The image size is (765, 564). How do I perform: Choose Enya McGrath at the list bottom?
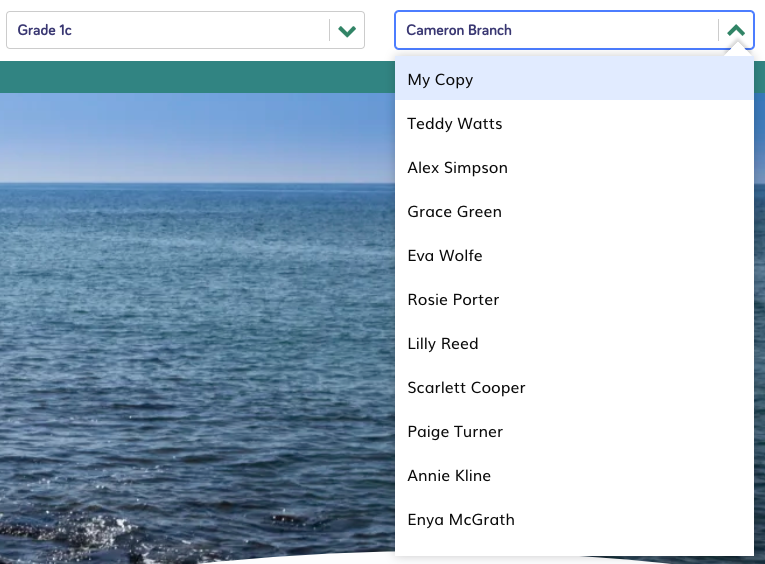click(x=461, y=520)
